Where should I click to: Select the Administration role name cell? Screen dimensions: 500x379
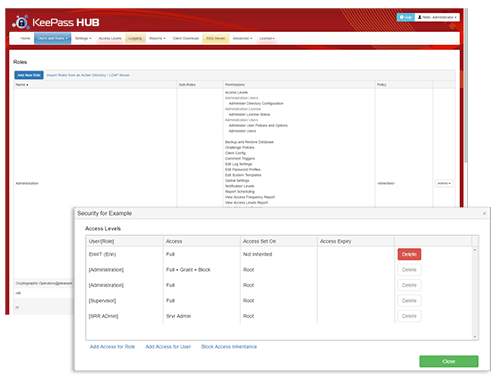(27, 183)
